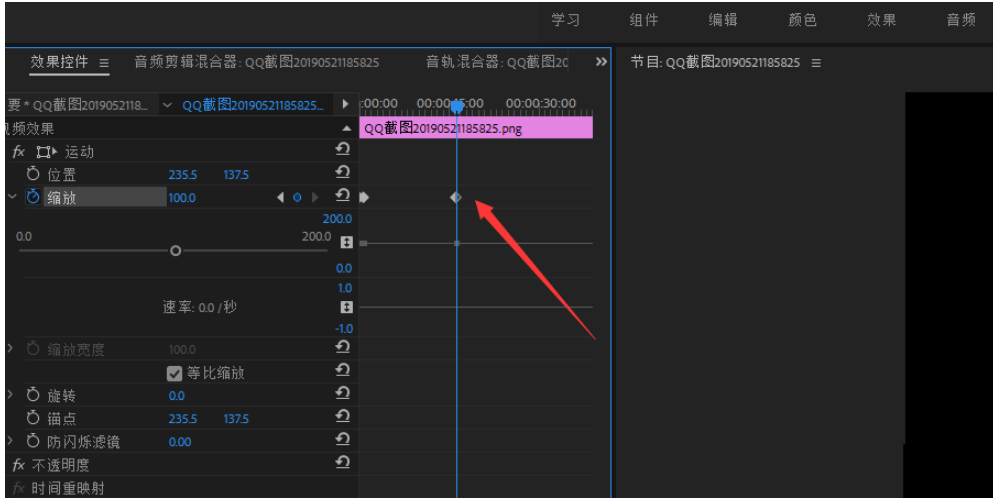Click the 缩放 slider handle

point(175,251)
